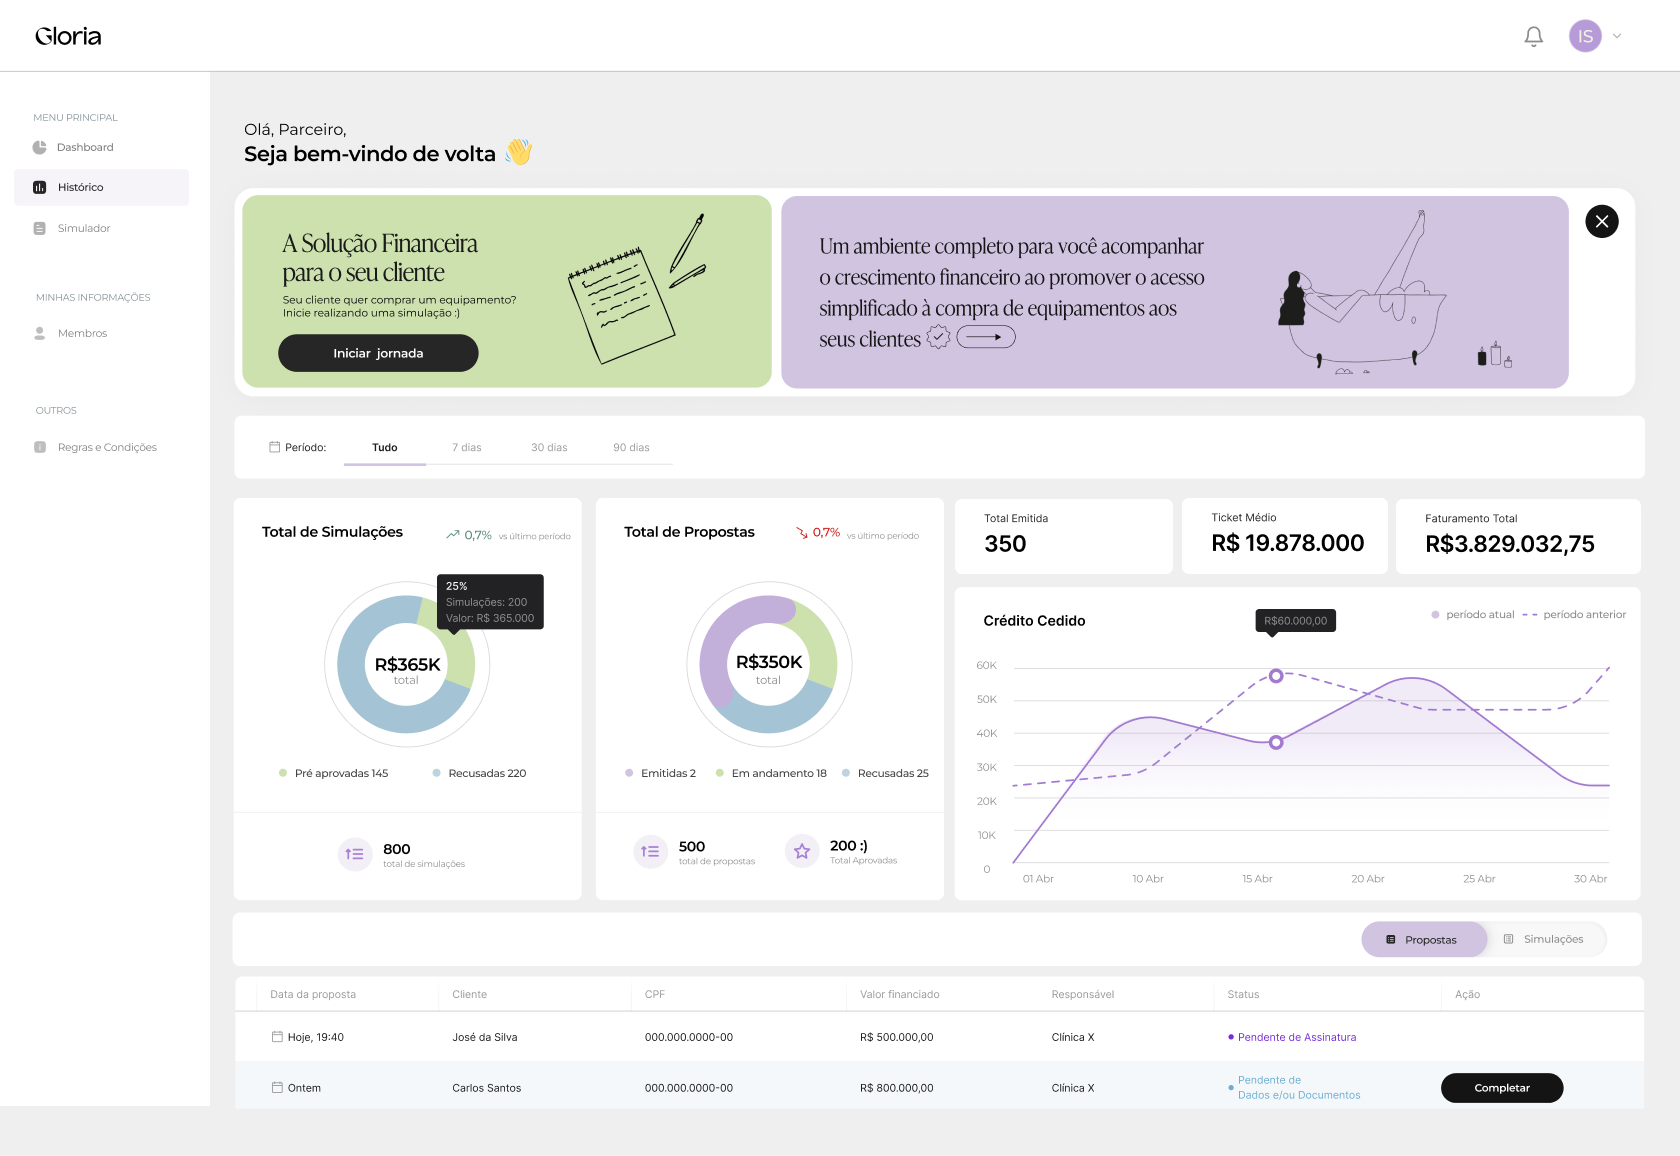Select the 7 dias period tab

467,447
